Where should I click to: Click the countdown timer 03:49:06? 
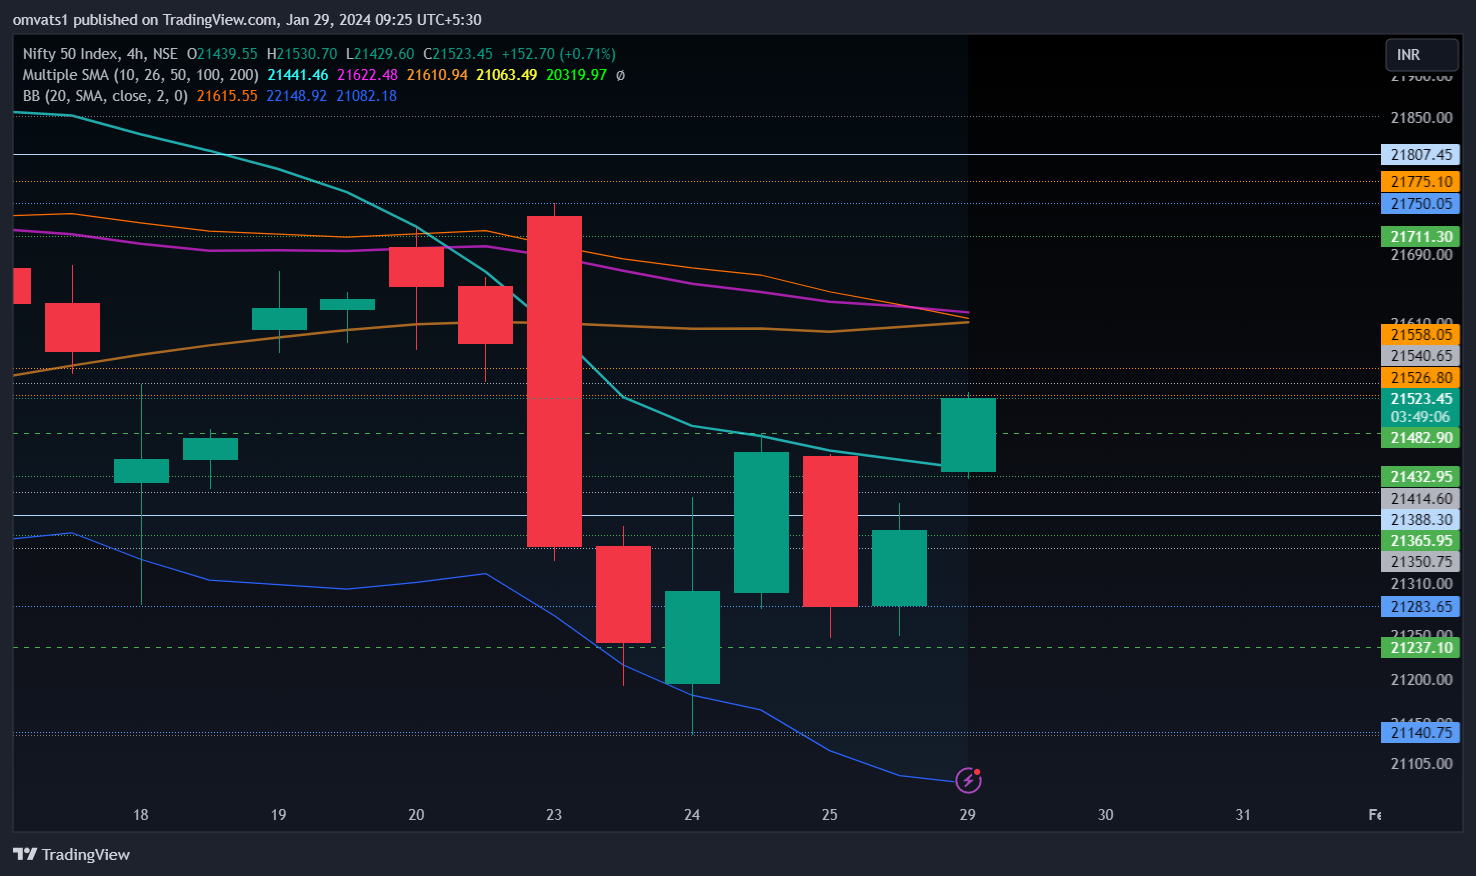(1421, 417)
